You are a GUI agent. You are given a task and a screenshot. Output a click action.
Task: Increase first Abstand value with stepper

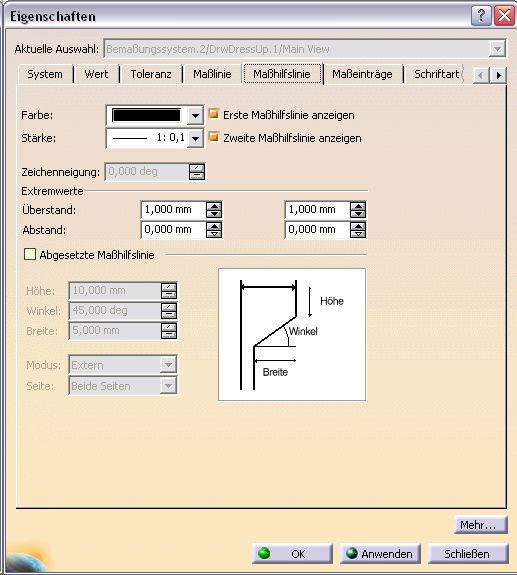click(x=214, y=226)
